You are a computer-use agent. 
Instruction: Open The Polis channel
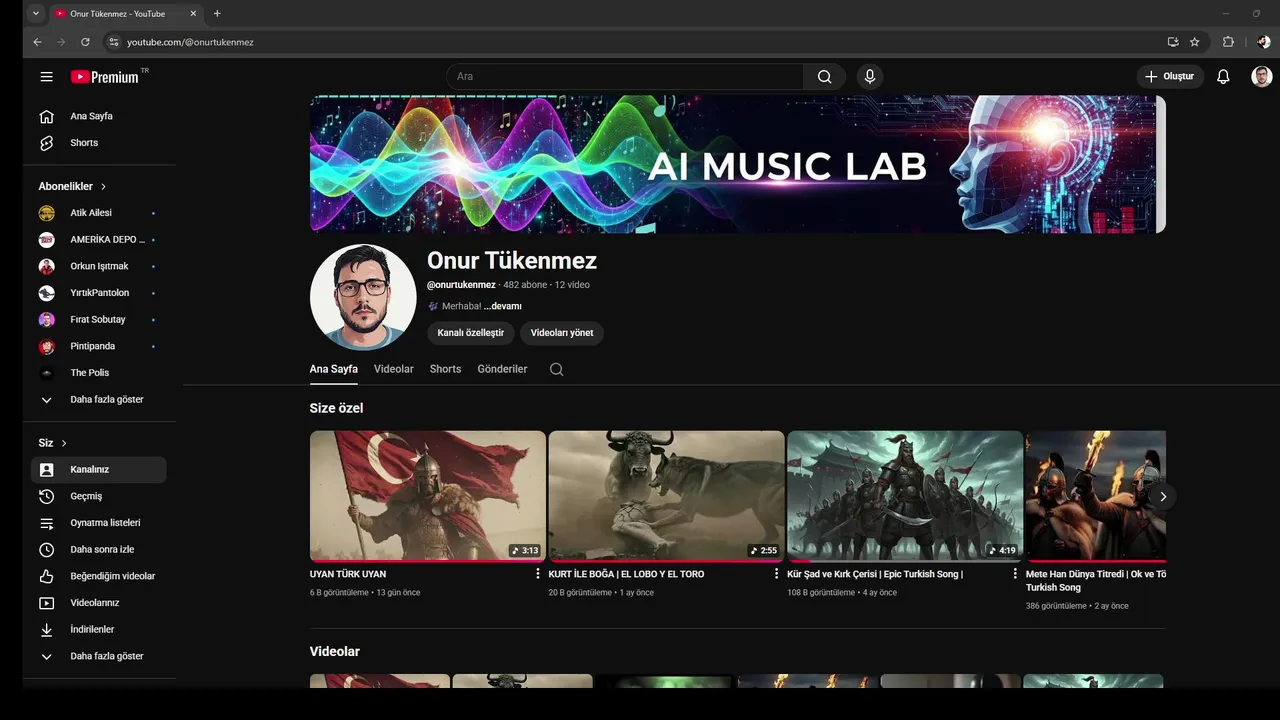click(x=98, y=373)
